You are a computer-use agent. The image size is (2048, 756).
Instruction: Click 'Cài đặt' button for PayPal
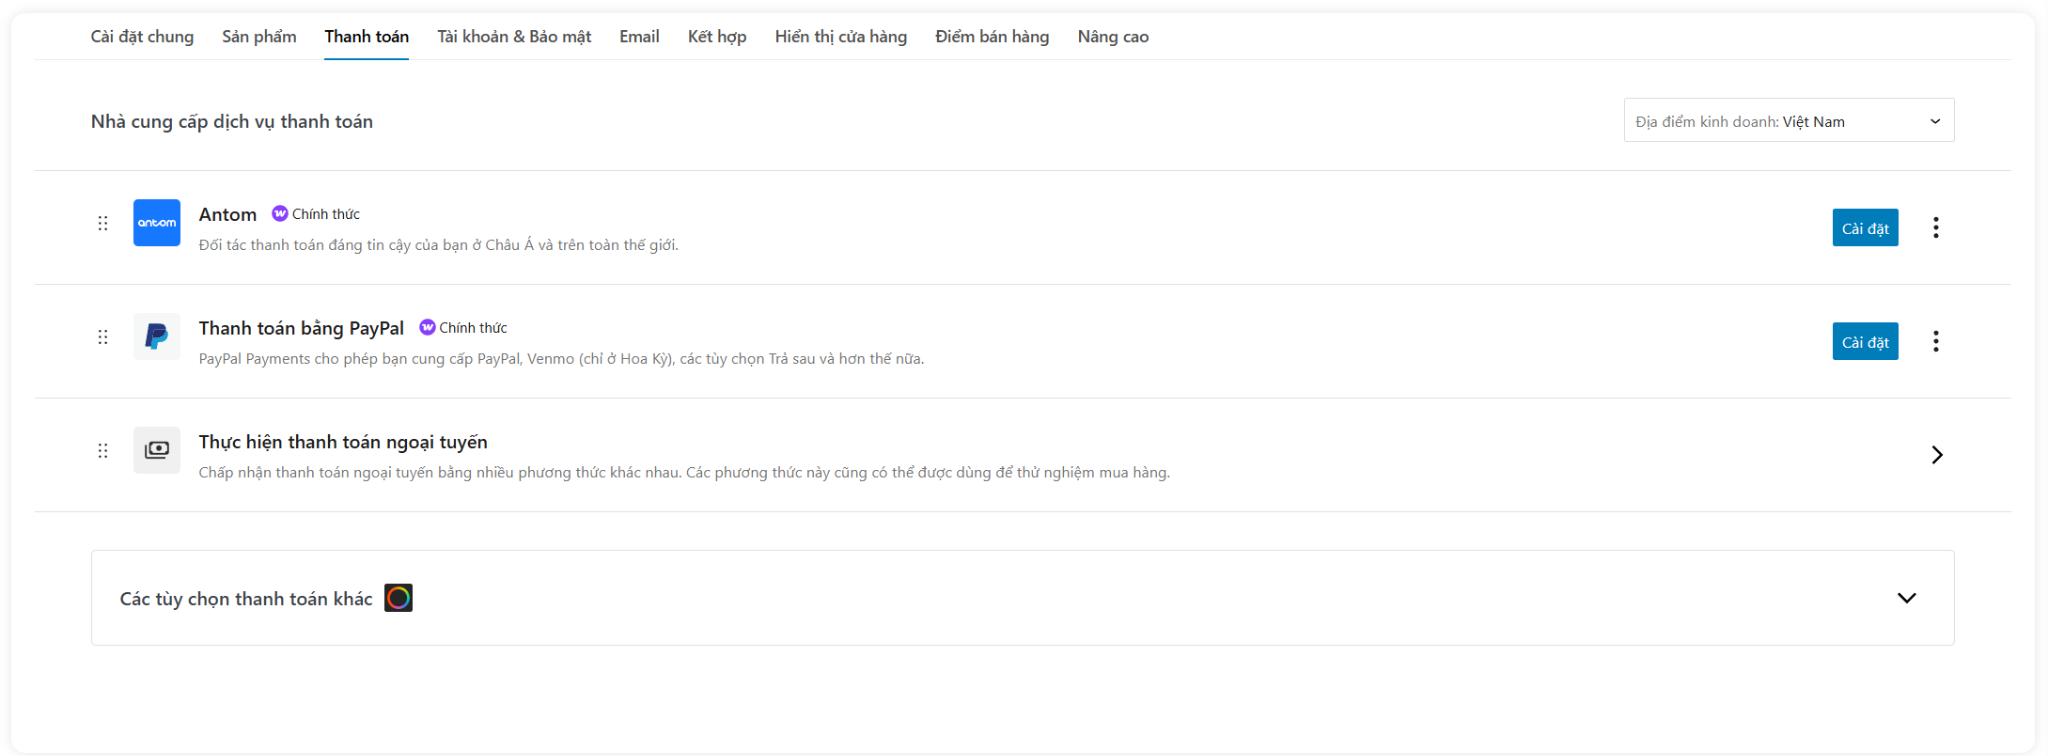pos(1865,342)
